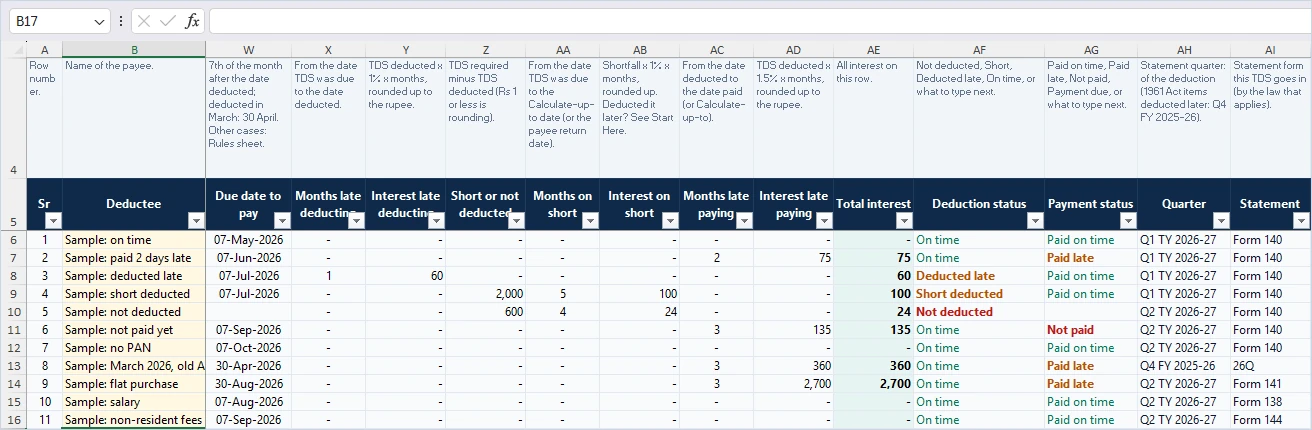
Task: Click the short deducted amount '2,000'
Action: 486,294
